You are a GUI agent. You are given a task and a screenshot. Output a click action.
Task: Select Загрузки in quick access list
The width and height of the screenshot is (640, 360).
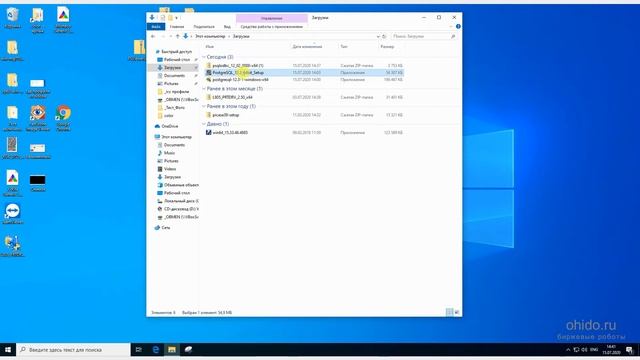tap(172, 68)
